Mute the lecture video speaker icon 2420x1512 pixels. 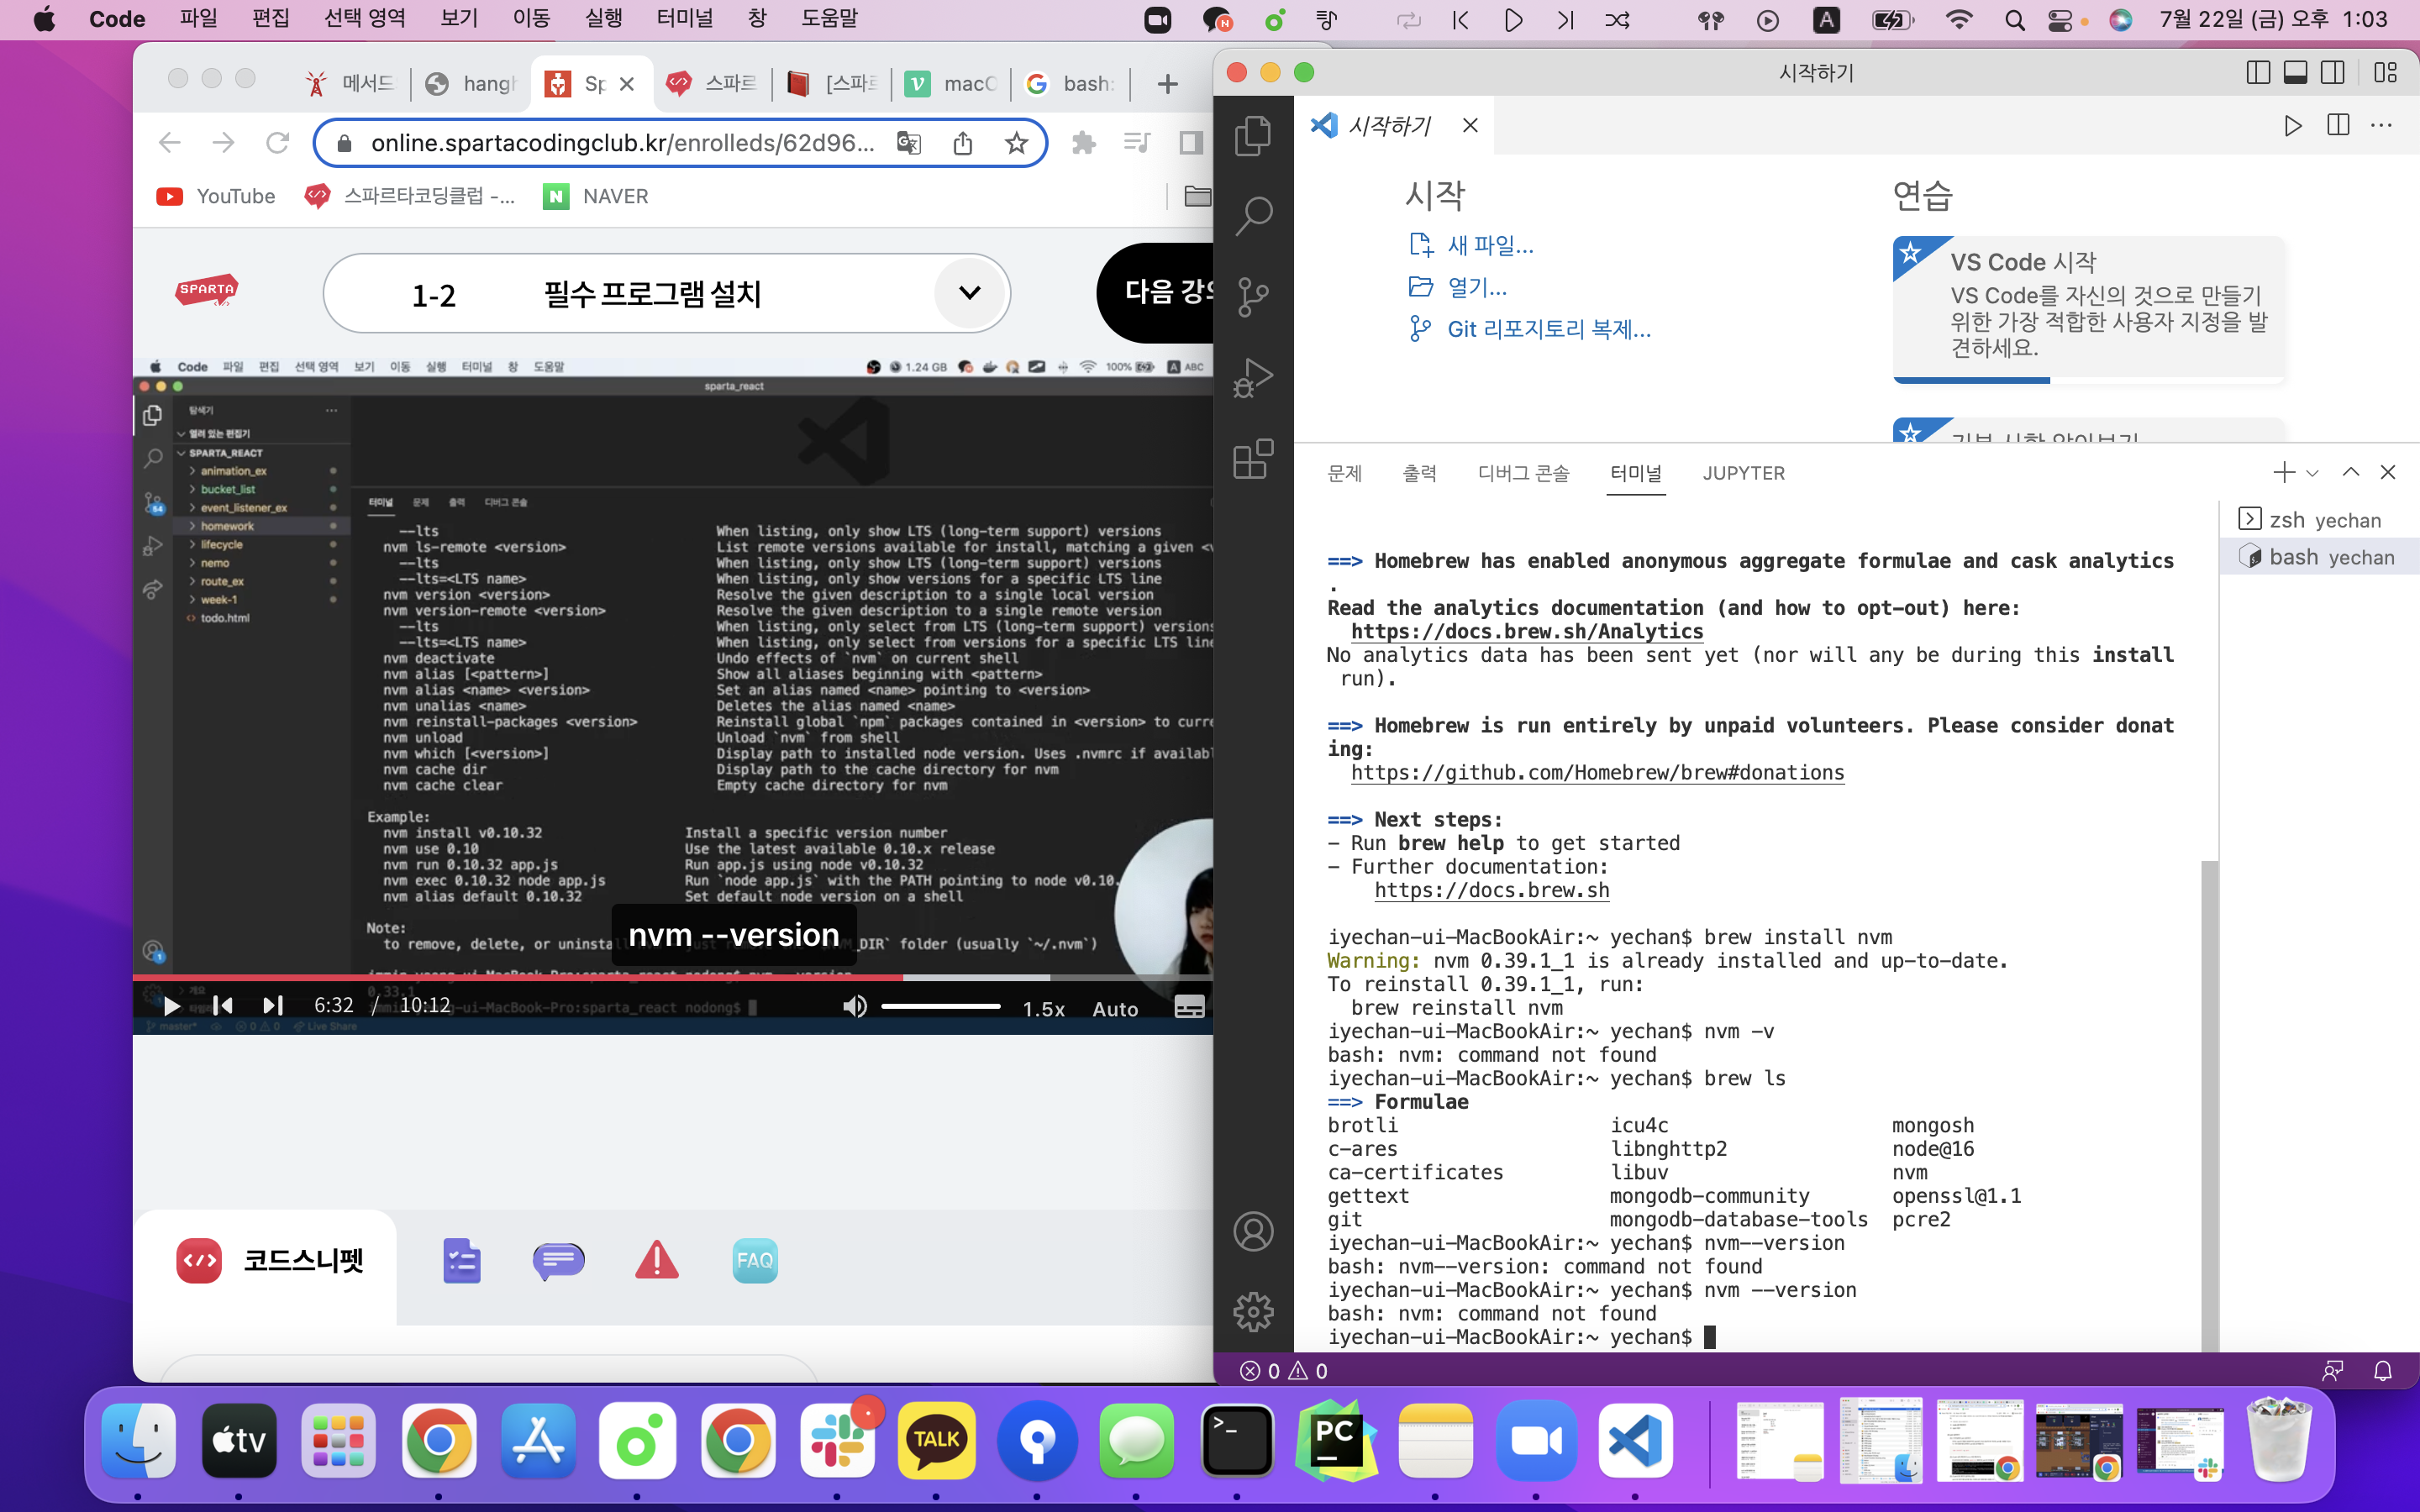(x=854, y=1006)
